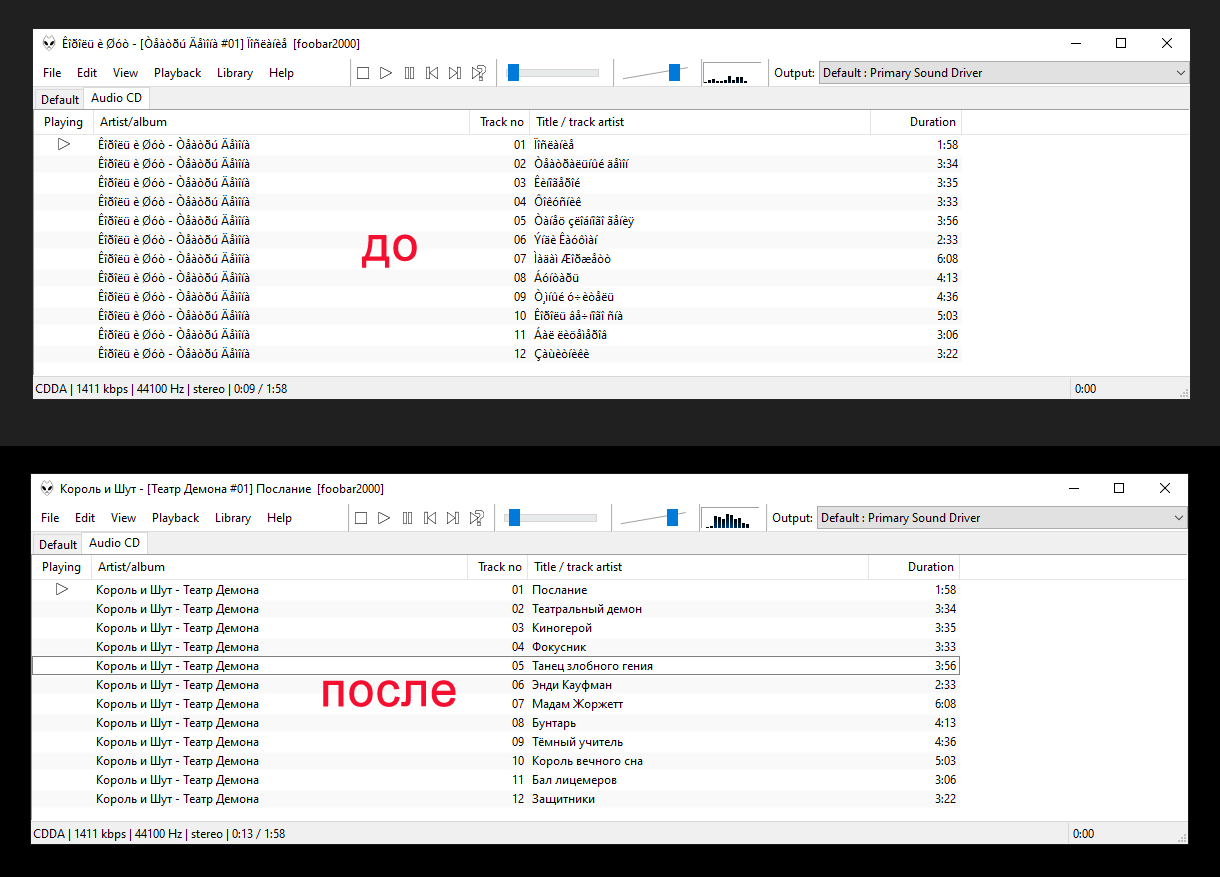1220x877 pixels.
Task: Click the Playing column header in bottom window
Action: tap(62, 567)
